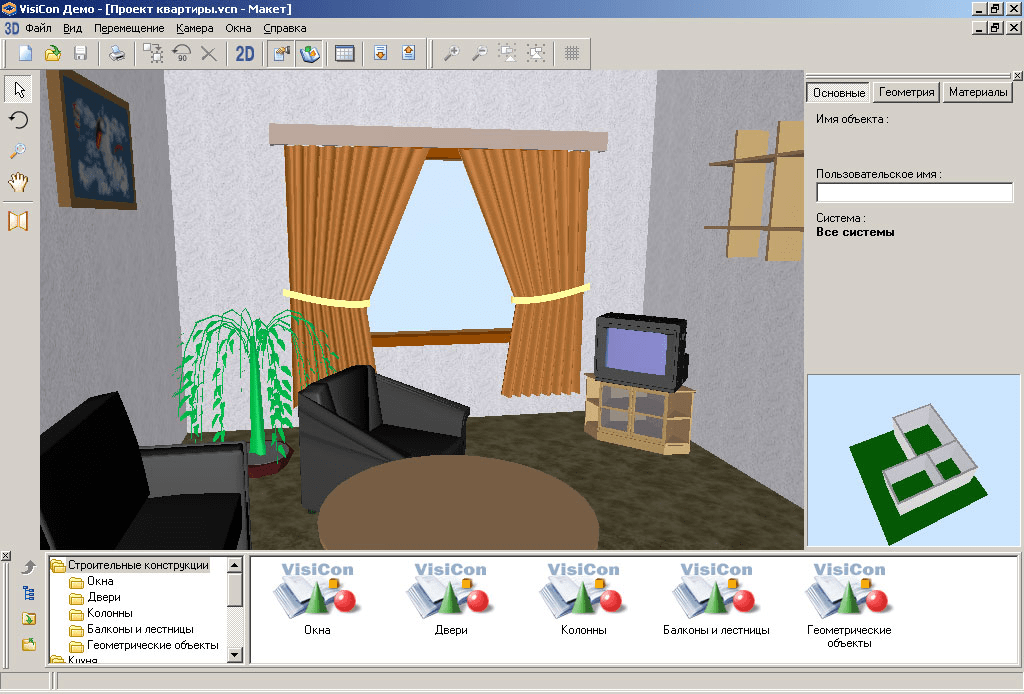Open the Строительные конструкции folder in tree
This screenshot has height=694, width=1024.
pyautogui.click(x=138, y=565)
